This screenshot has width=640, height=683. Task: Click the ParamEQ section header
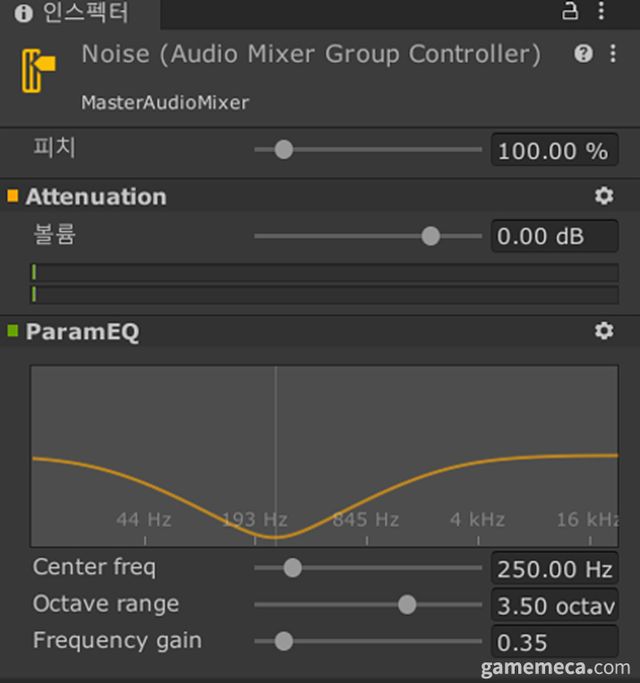82,331
